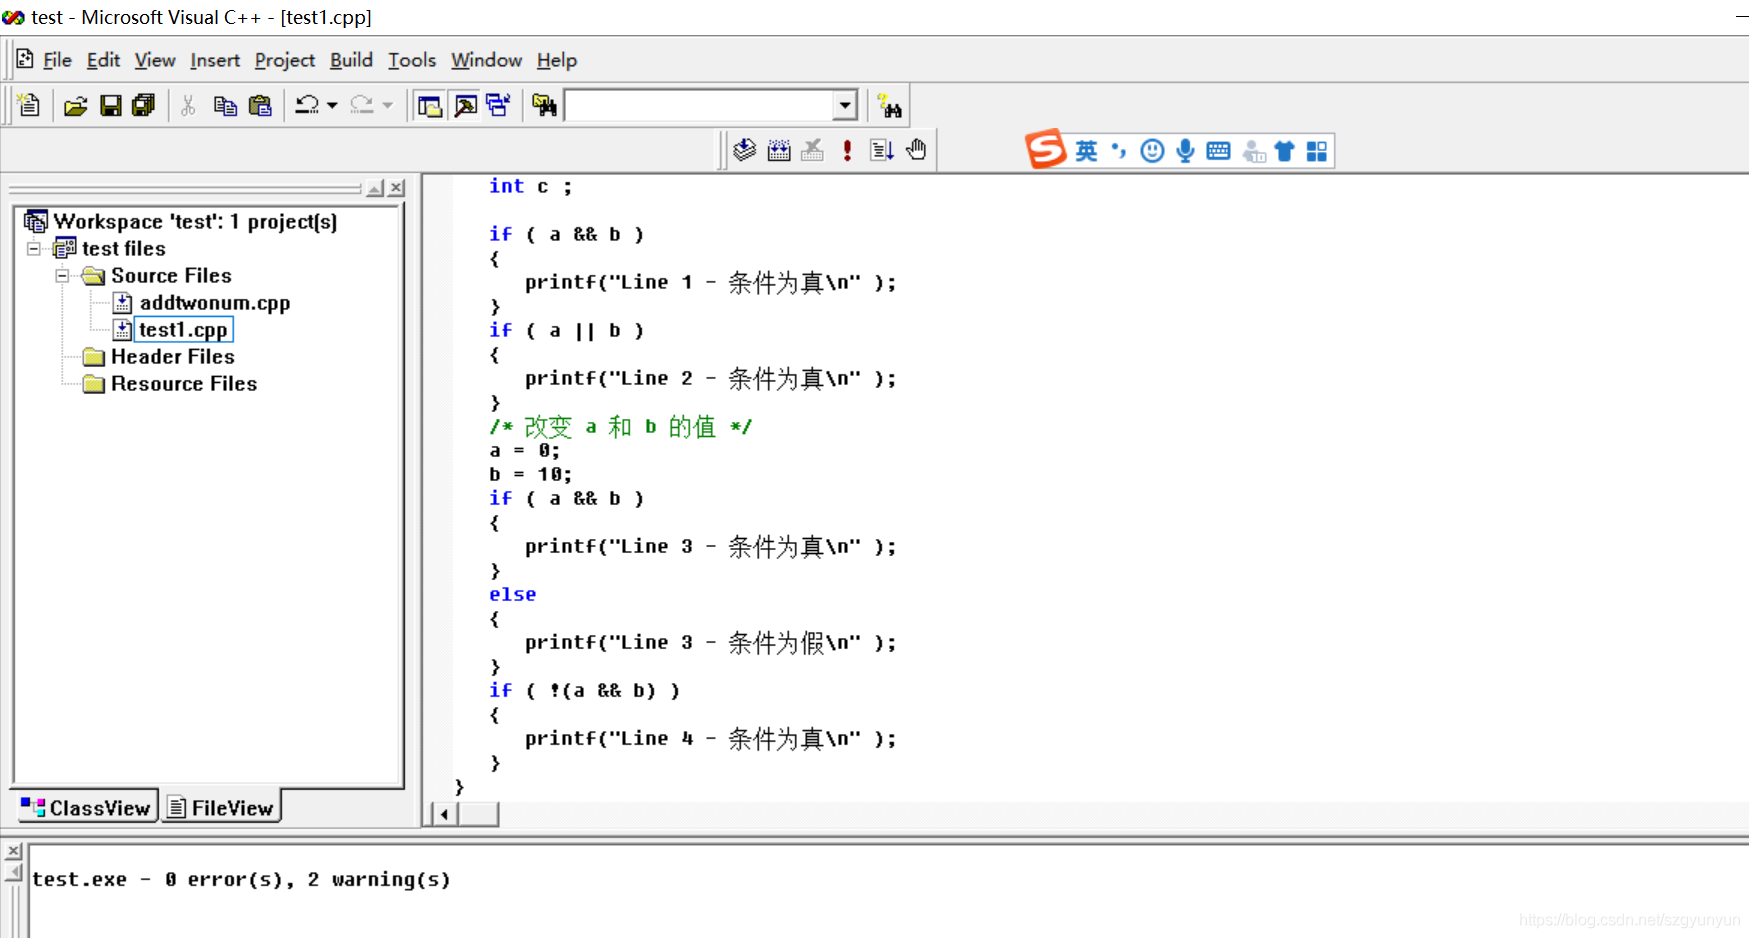Close the output pane with X button

click(x=13, y=851)
